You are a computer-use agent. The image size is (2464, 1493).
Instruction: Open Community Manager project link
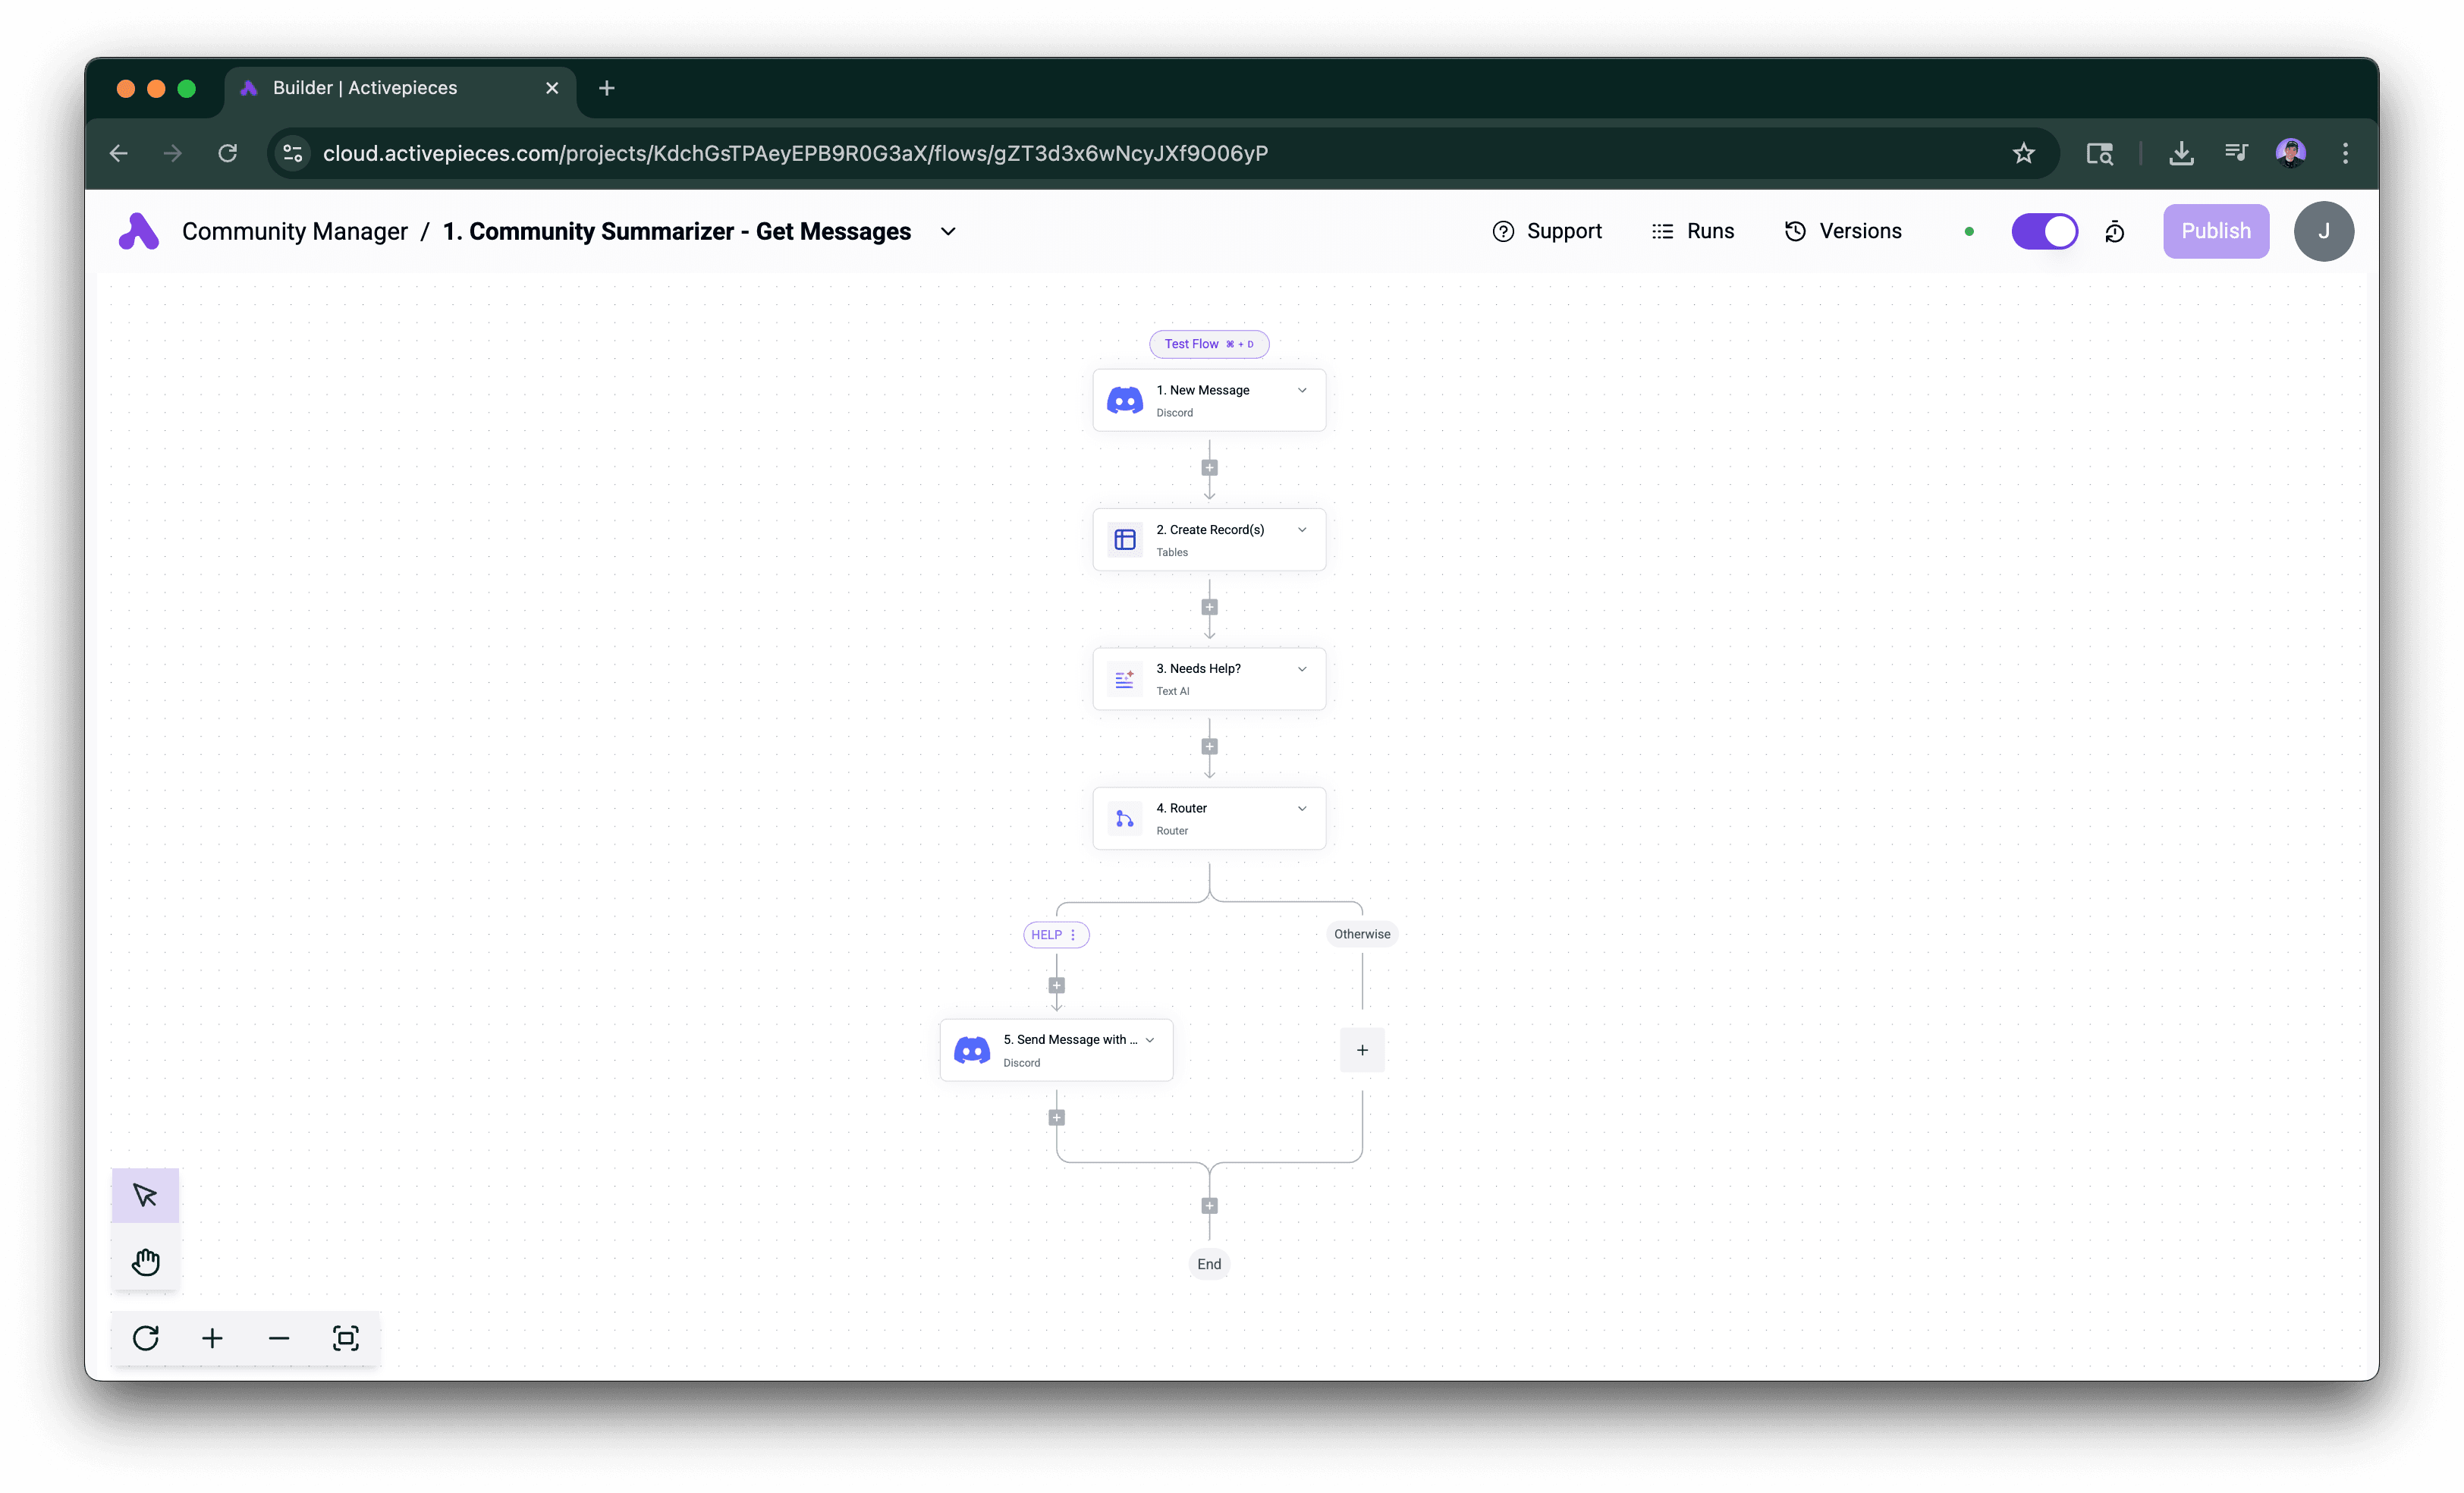[295, 231]
